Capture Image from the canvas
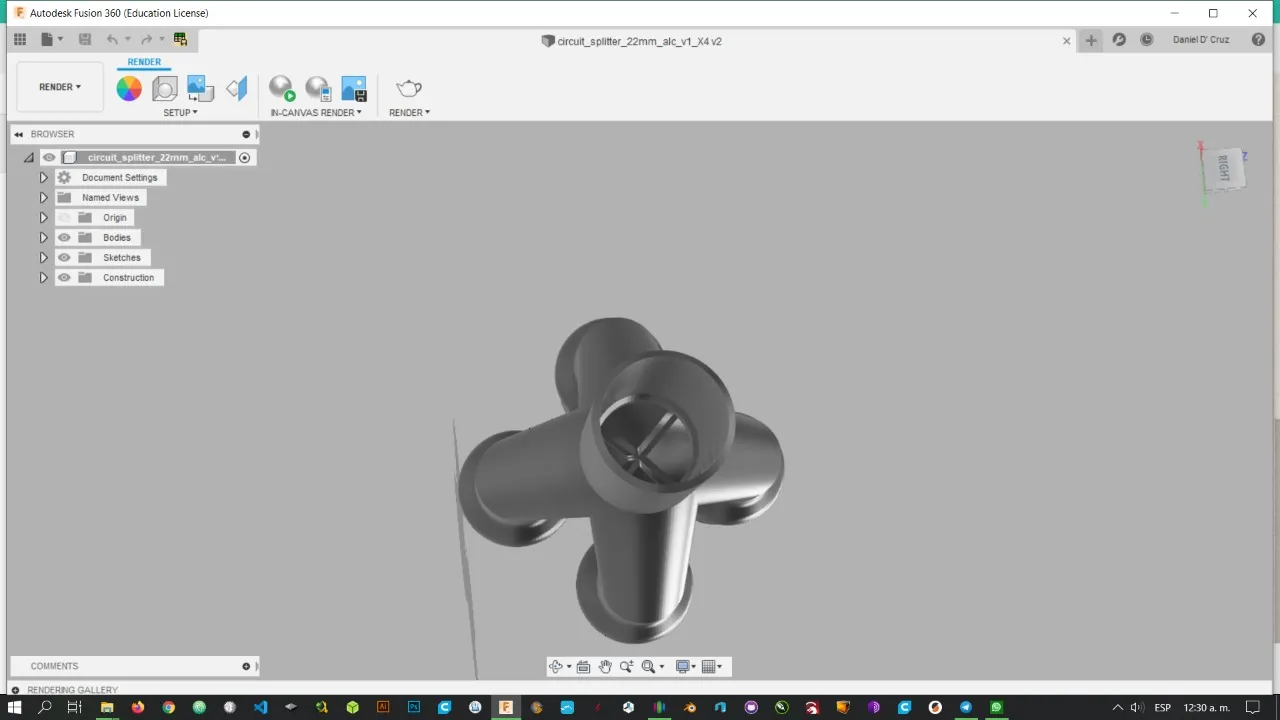The width and height of the screenshot is (1280, 720). tap(354, 88)
